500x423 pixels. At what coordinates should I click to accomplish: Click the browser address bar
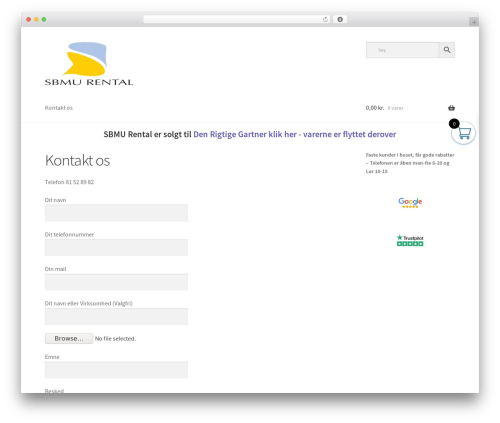(x=237, y=19)
